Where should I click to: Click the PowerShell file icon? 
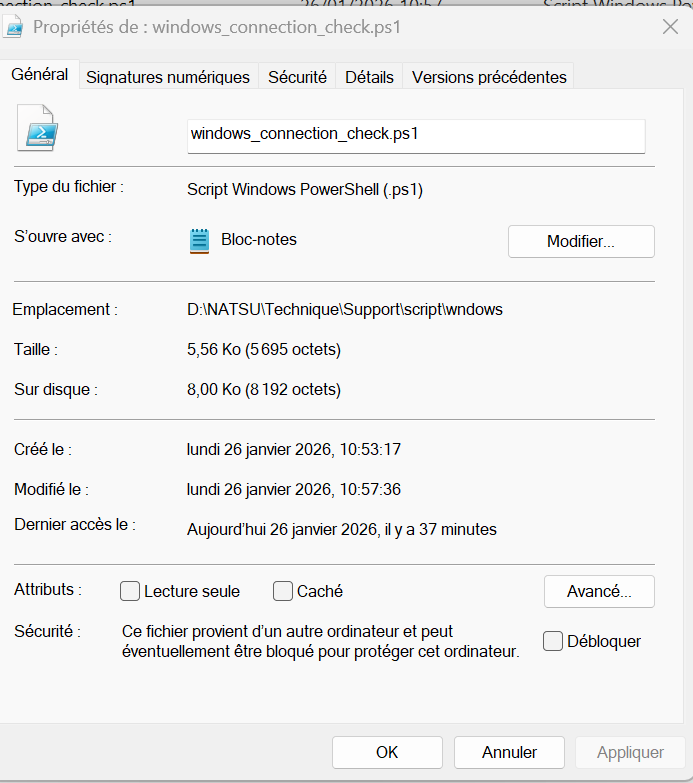click(38, 129)
